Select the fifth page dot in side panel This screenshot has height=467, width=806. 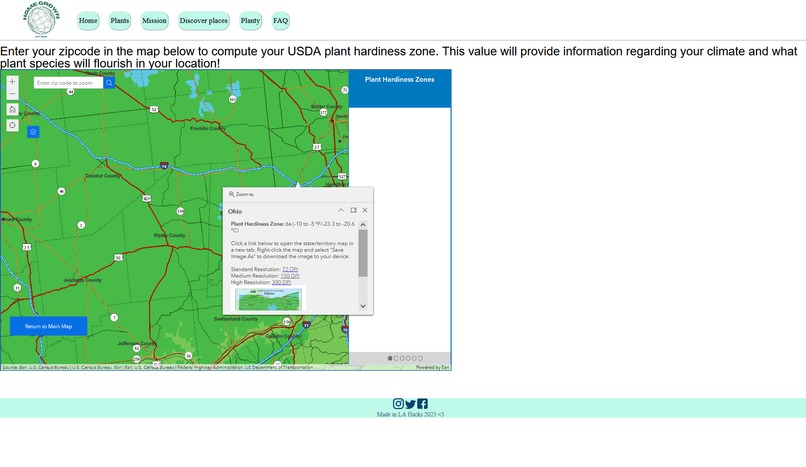[414, 358]
